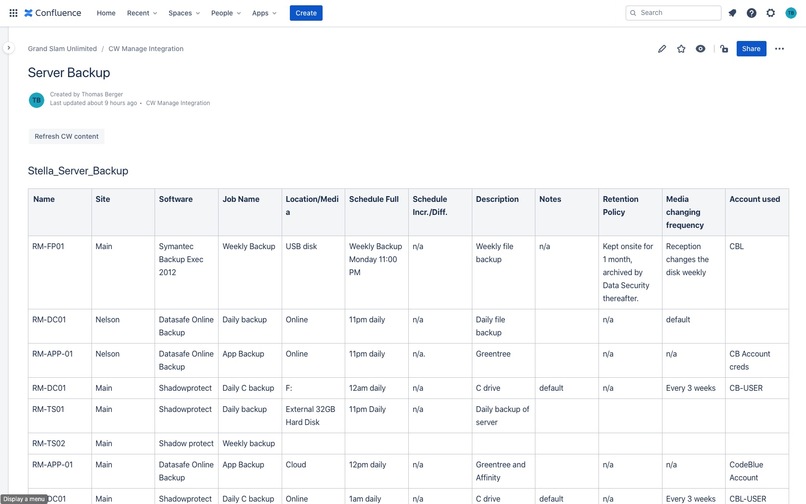Click the Stella_Server_Backup heading

pos(78,171)
